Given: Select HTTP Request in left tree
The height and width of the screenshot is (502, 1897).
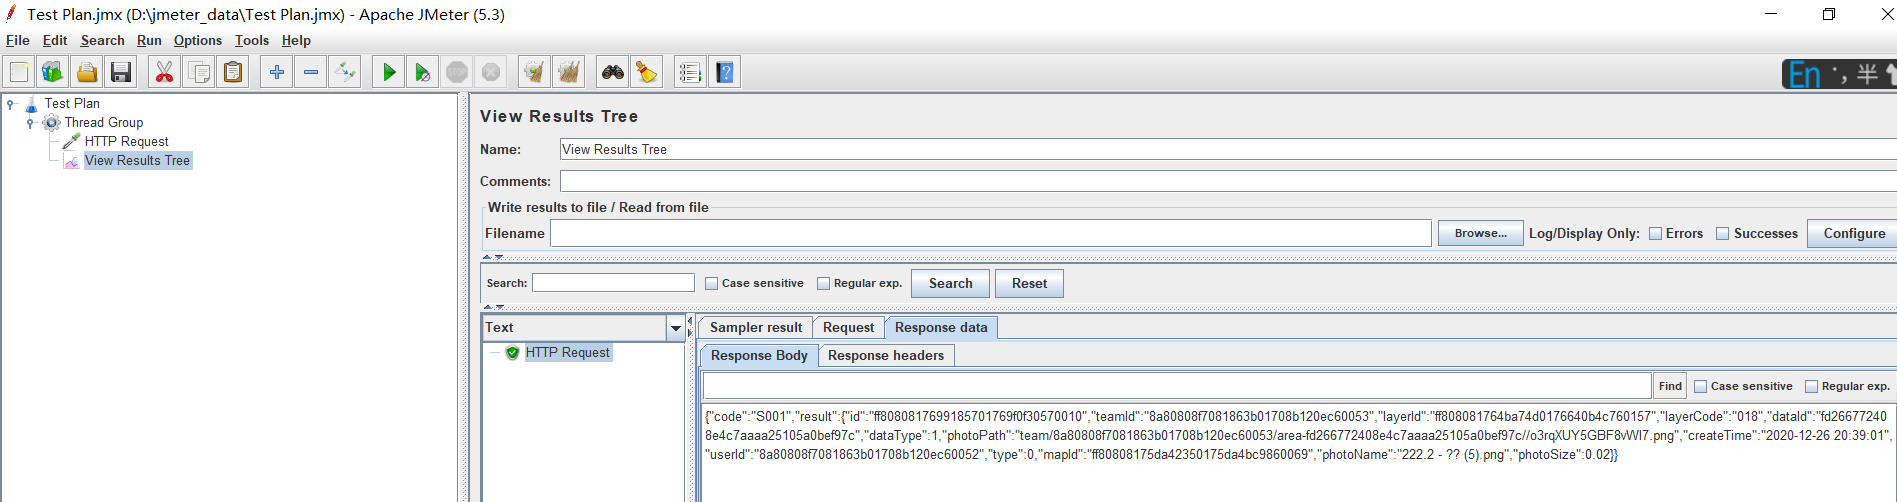Looking at the screenshot, I should tap(126, 142).
